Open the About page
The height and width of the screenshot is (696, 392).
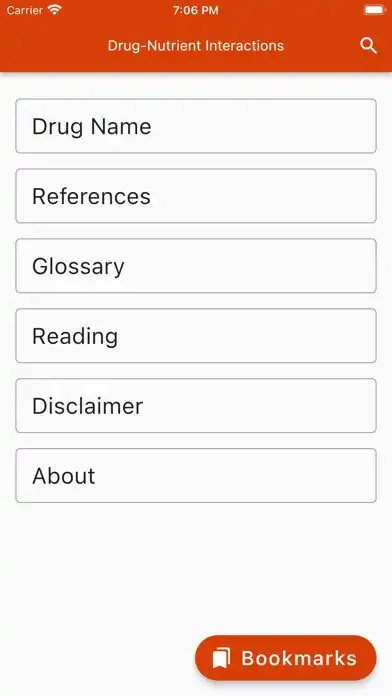pyautogui.click(x=196, y=475)
